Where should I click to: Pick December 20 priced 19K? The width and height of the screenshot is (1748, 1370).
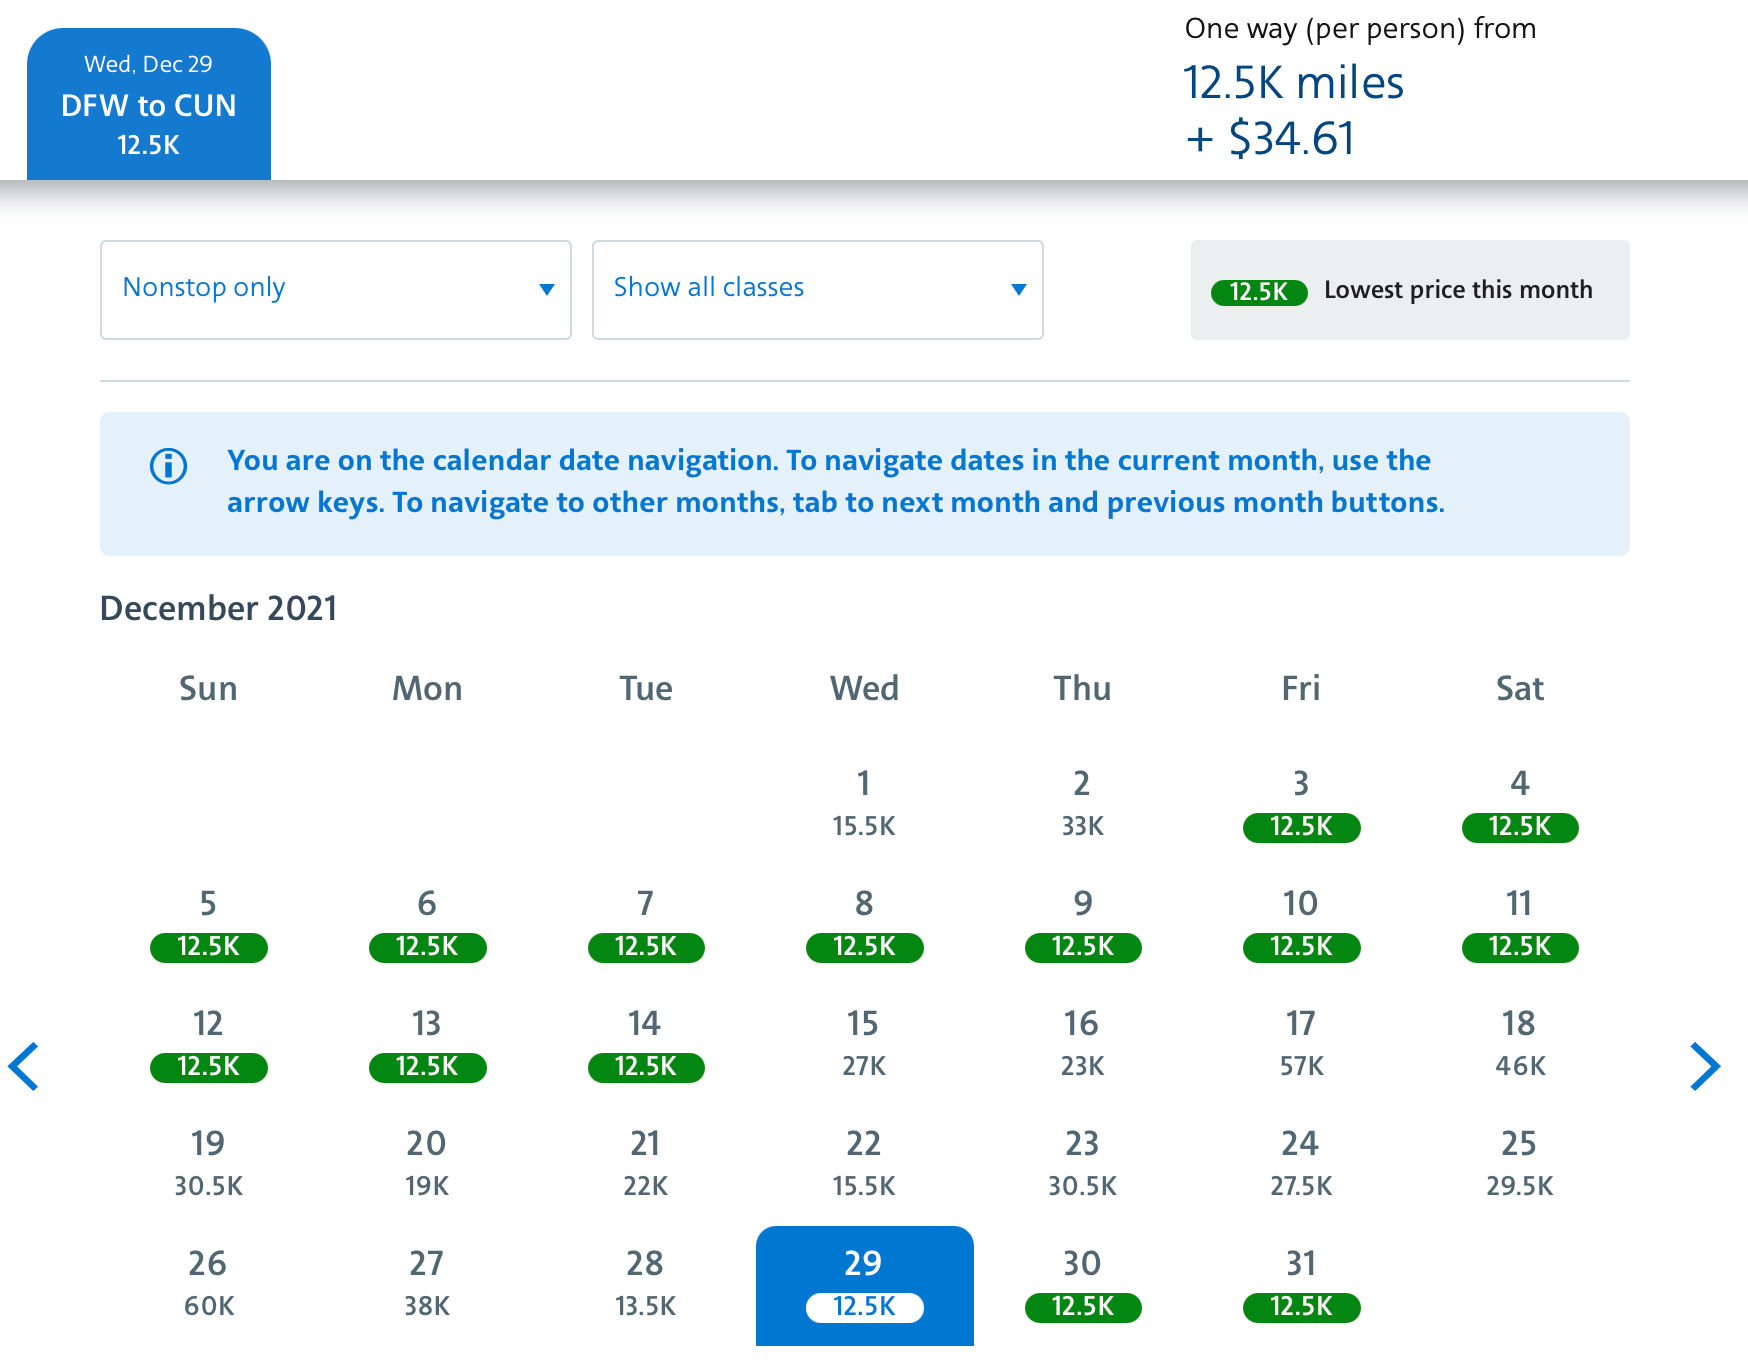427,1164
